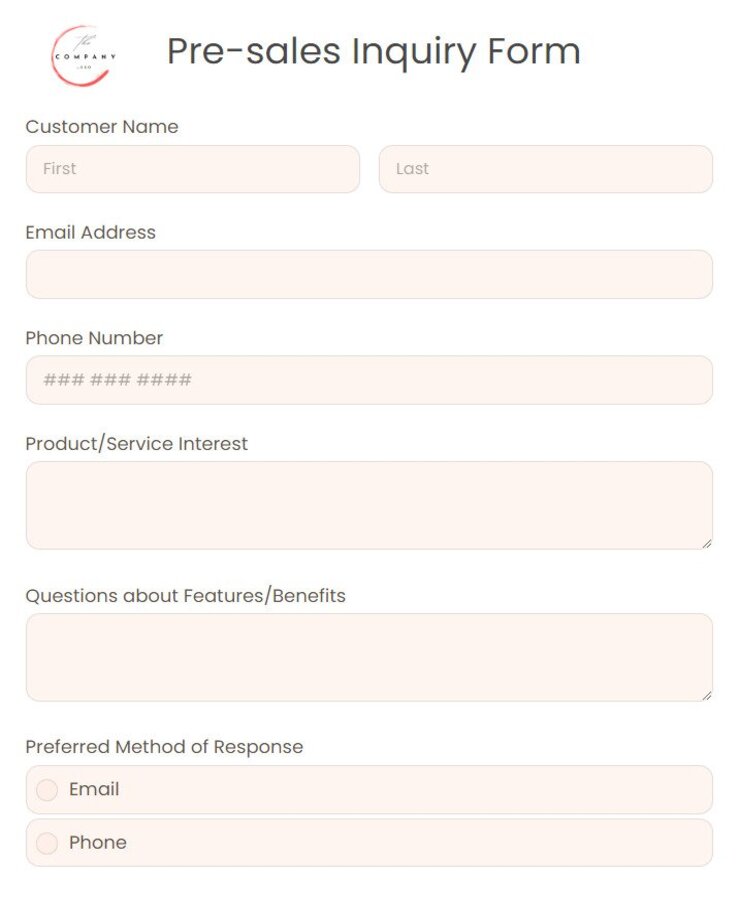Image resolution: width=740 pixels, height=900 pixels.
Task: Click the Questions about Features/Benefits label
Action: [185, 596]
